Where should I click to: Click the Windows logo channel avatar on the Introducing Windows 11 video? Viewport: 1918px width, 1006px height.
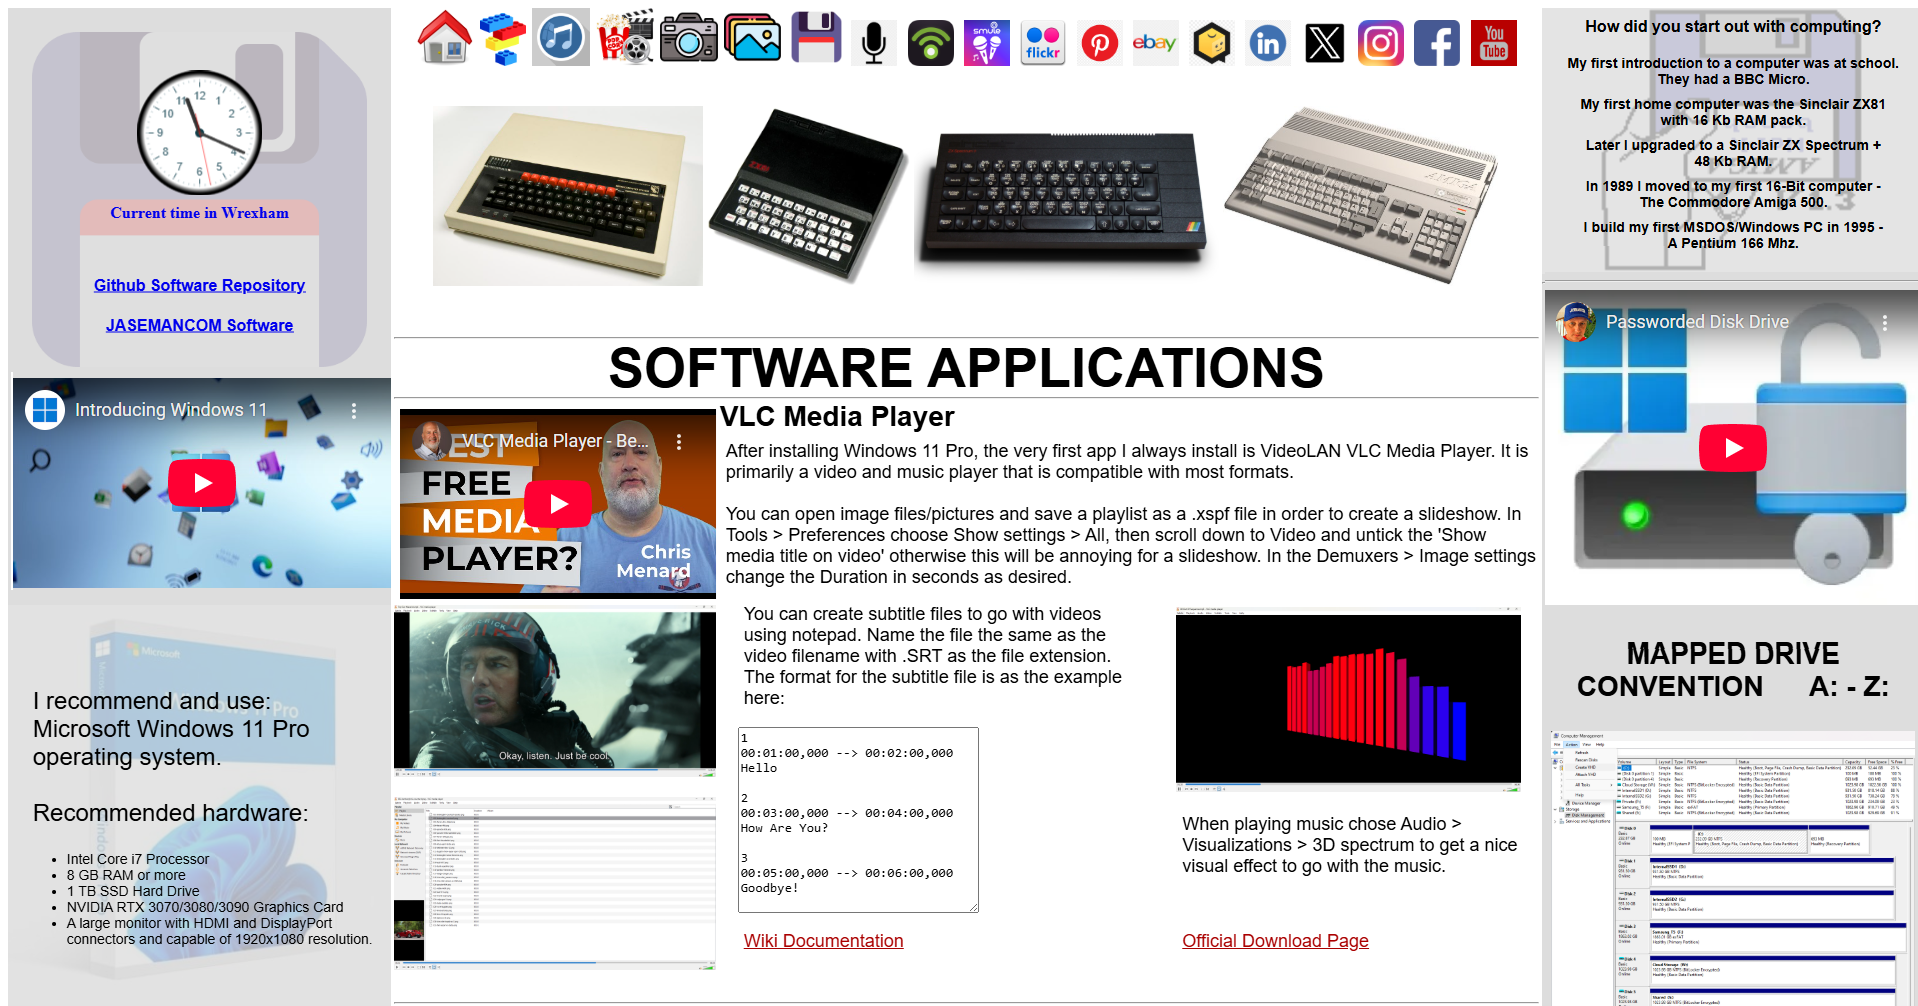(45, 410)
